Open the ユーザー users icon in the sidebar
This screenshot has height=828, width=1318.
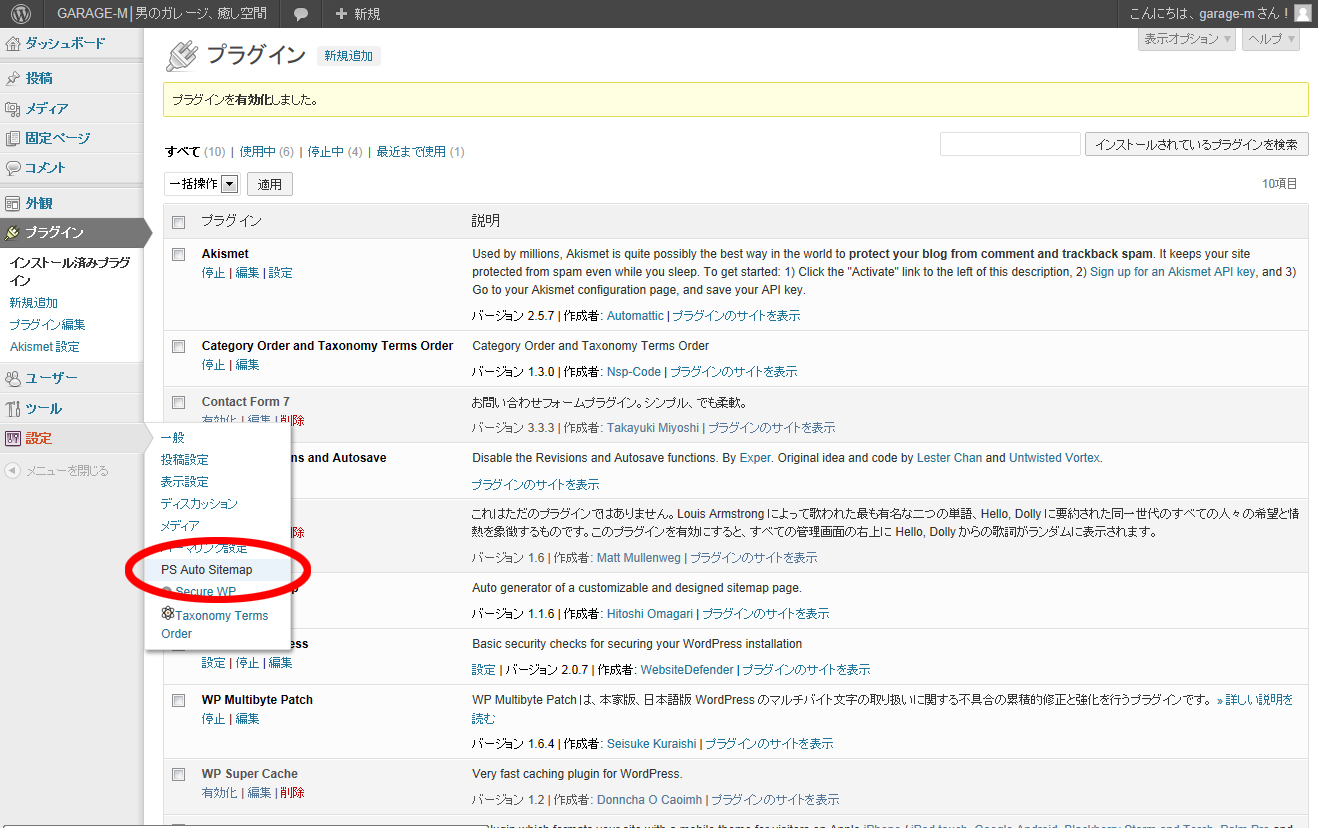click(x=13, y=378)
